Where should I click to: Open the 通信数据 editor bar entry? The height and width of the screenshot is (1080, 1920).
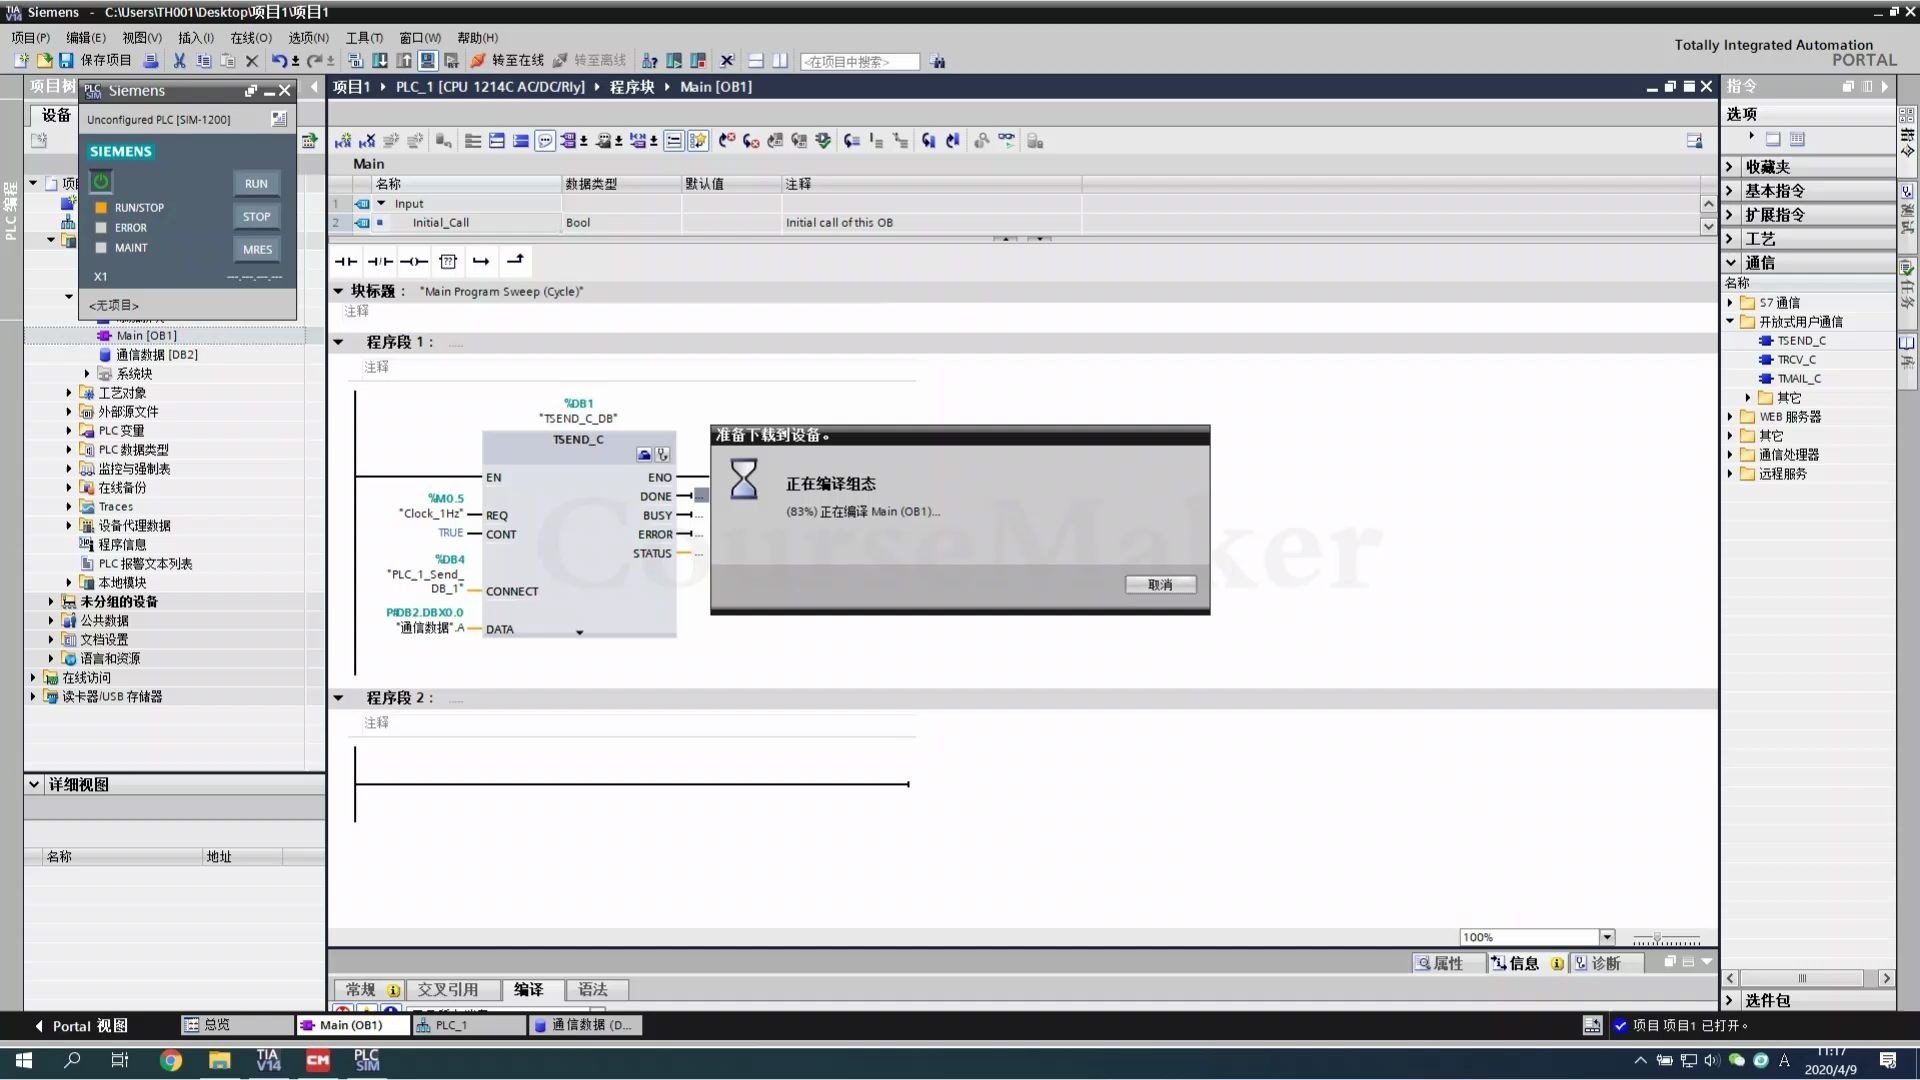coord(586,1025)
